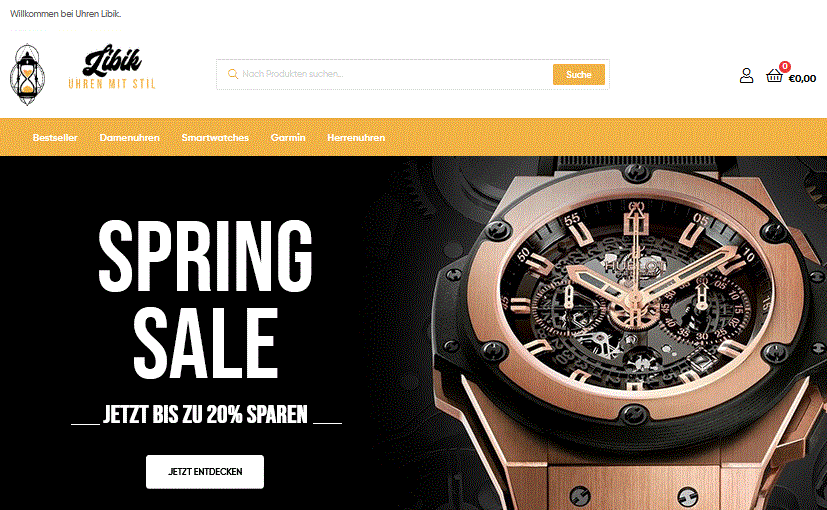This screenshot has height=510, width=827.
Task: Open the user account icon
Action: 746,75
